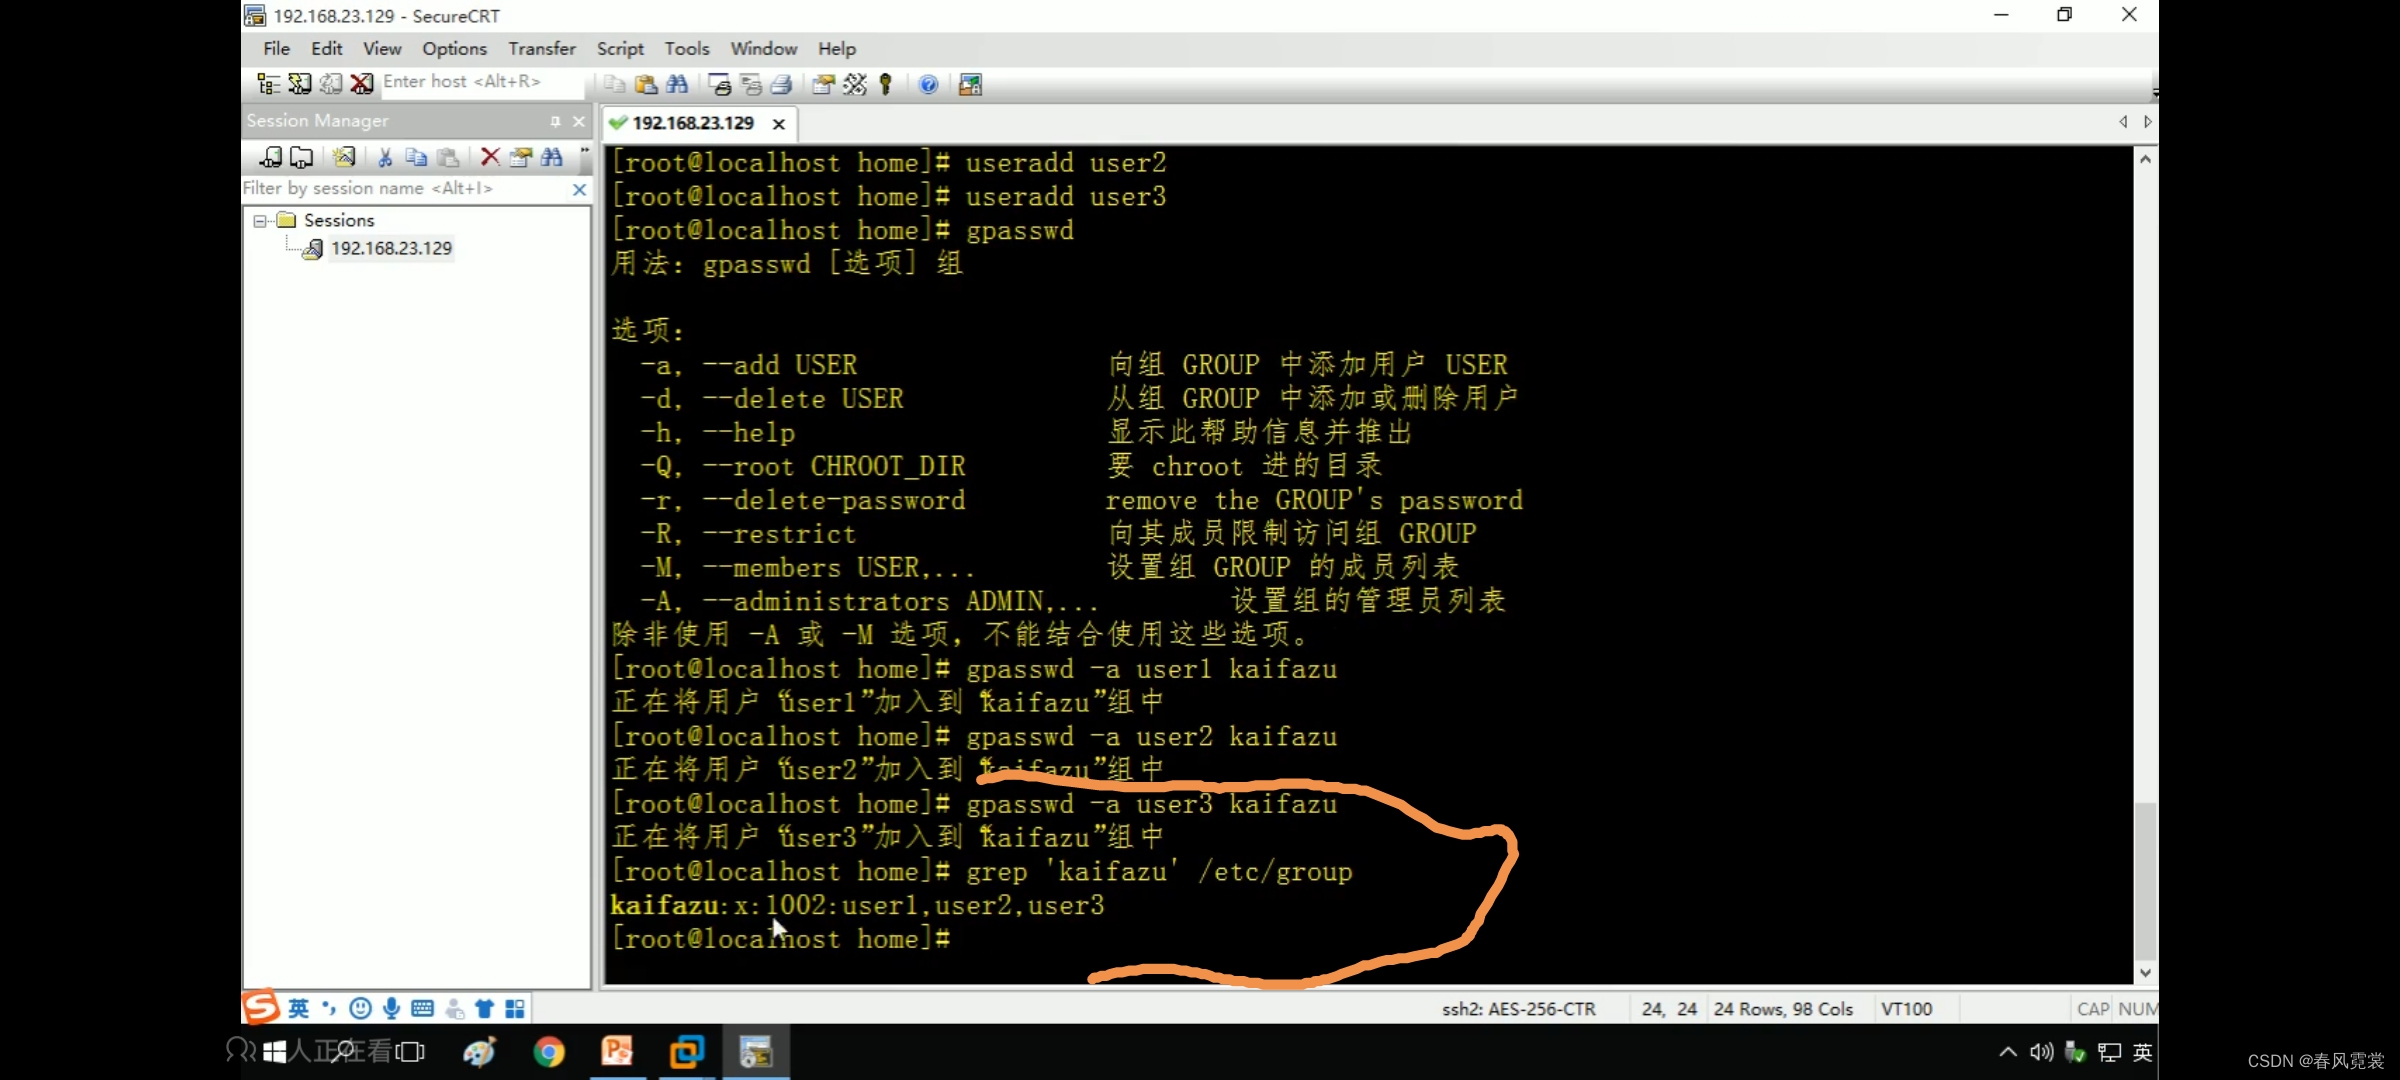Viewport: 2400px width, 1080px height.
Task: Click Filter by session name input field
Action: pyautogui.click(x=403, y=187)
